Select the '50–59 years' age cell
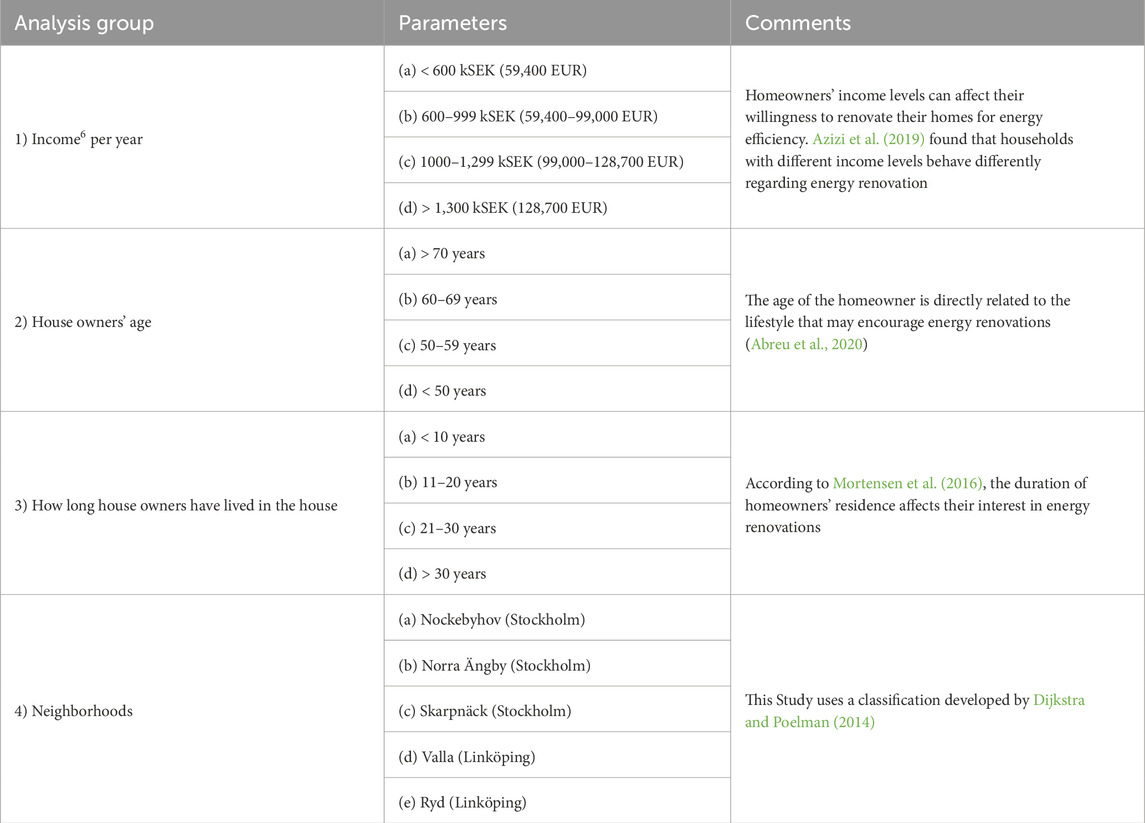Screen dimensions: 1145x823 click(557, 343)
